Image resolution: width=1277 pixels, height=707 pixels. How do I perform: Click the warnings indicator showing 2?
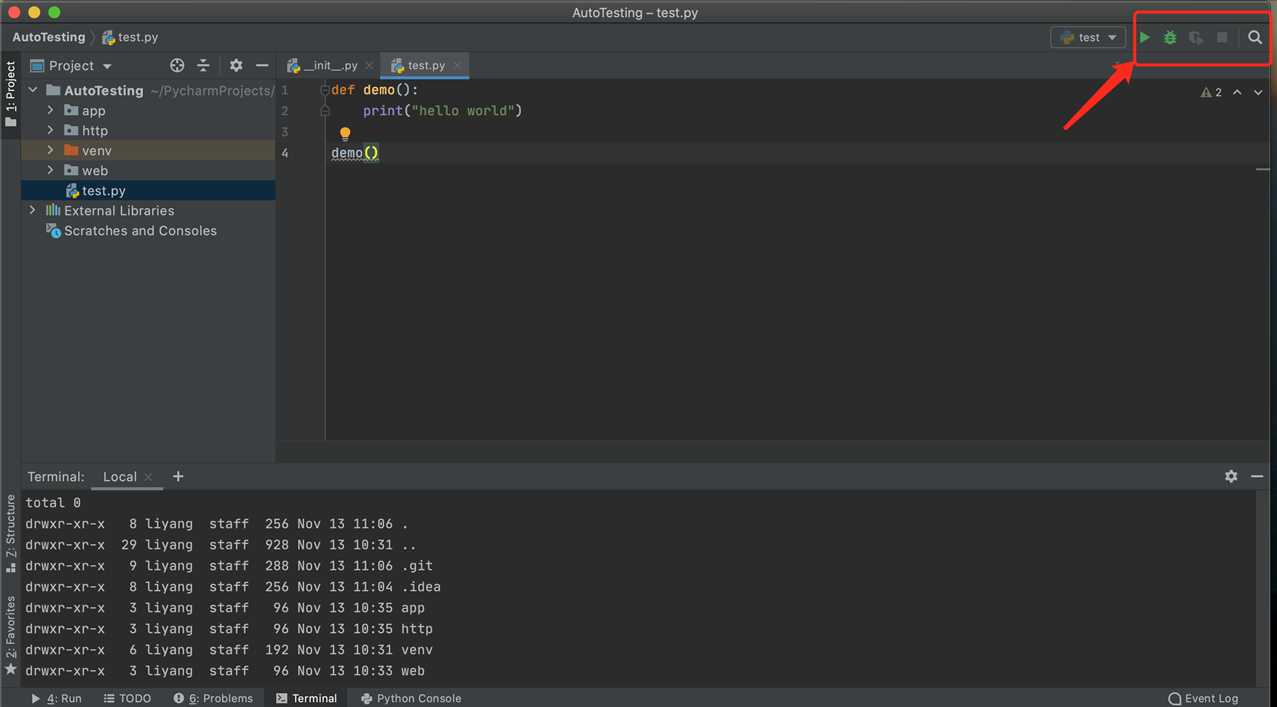(x=1211, y=92)
